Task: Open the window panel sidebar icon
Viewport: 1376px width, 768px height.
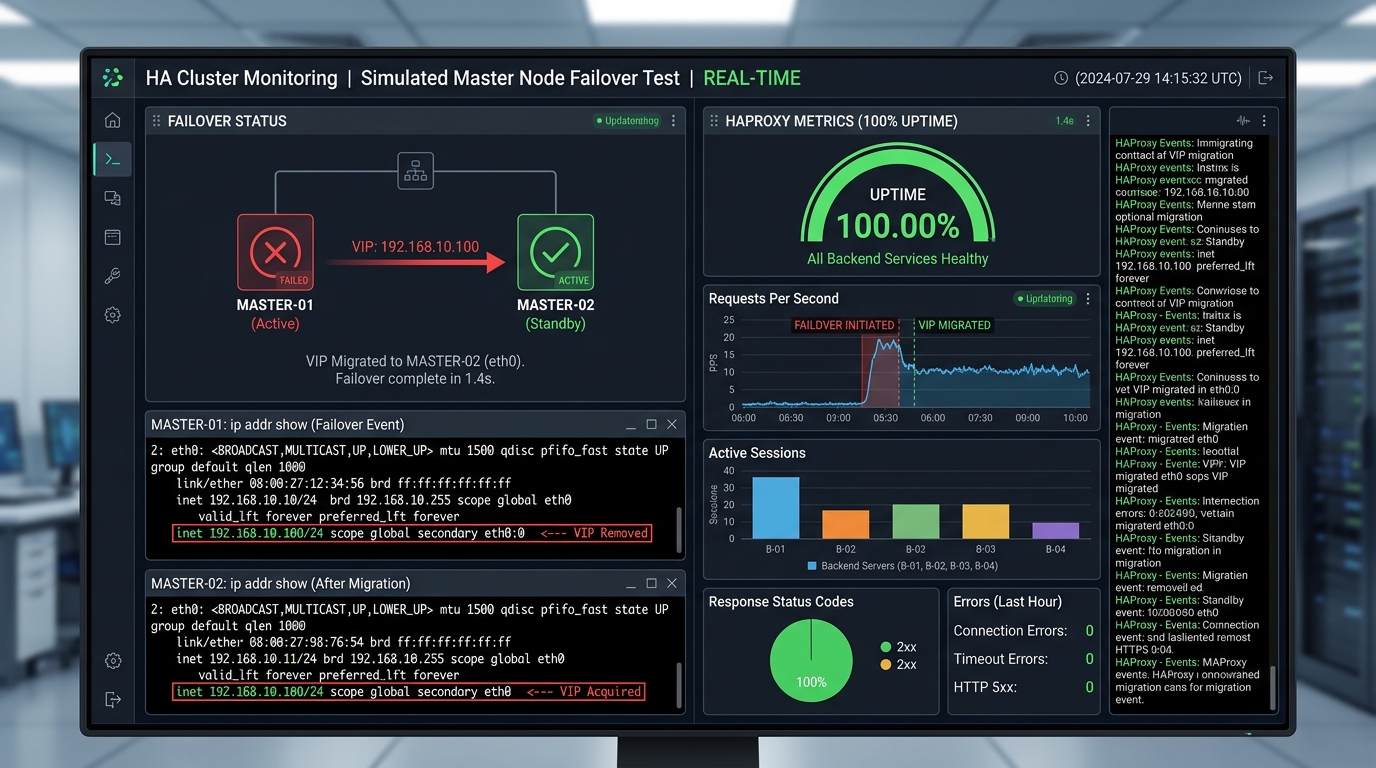Action: tap(113, 237)
